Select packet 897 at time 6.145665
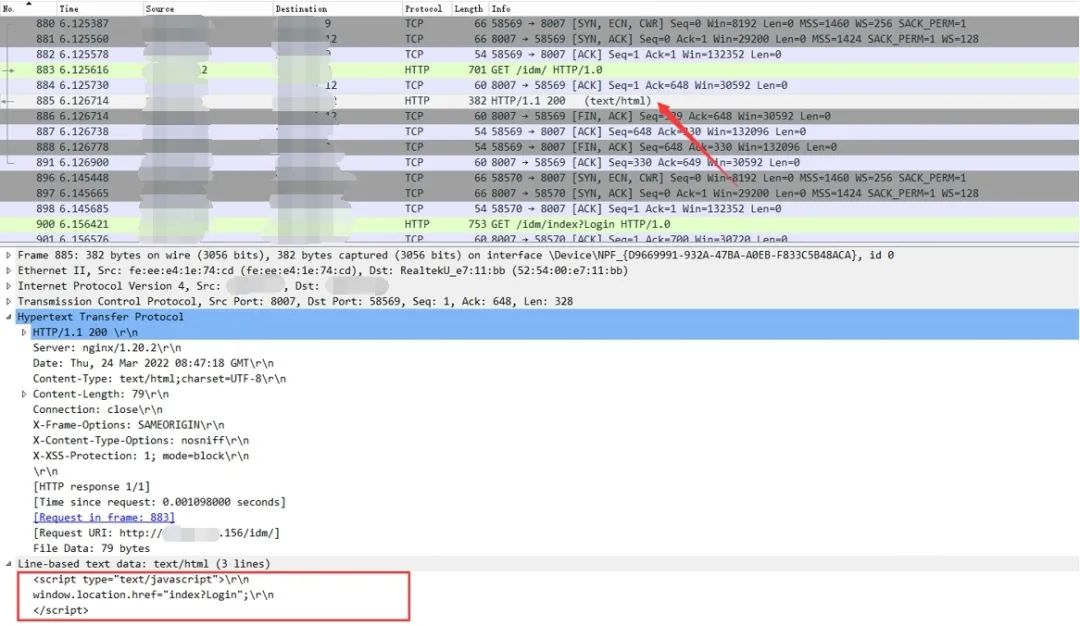Image resolution: width=1080 pixels, height=626 pixels. (540, 193)
